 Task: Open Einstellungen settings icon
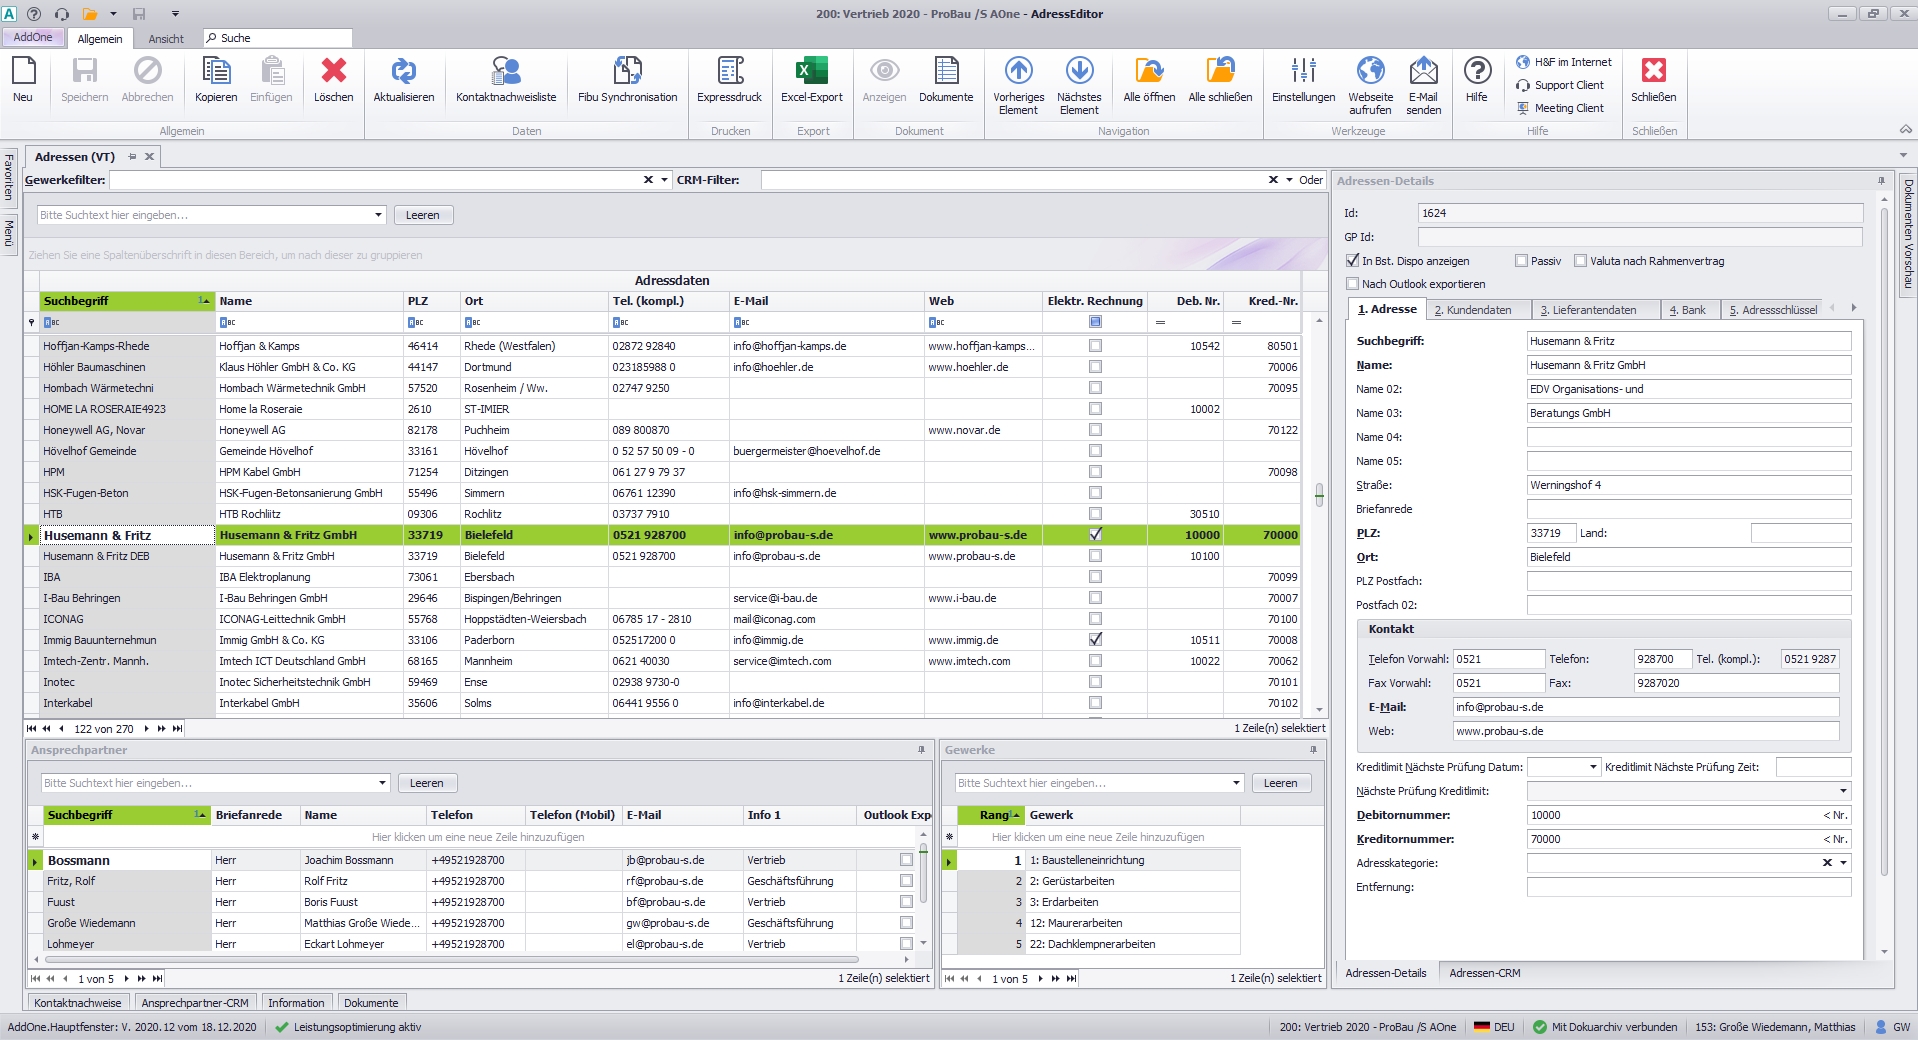click(x=1303, y=72)
